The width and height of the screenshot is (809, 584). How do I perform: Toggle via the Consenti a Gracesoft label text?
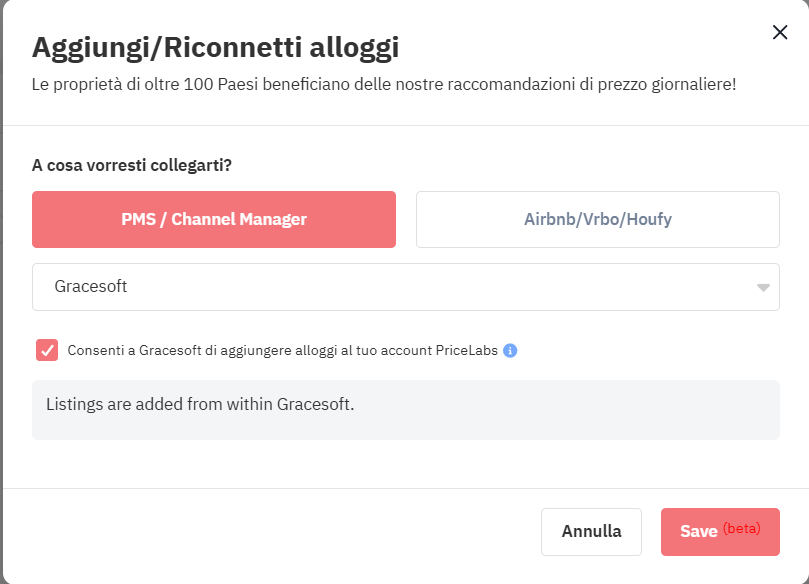pyautogui.click(x=282, y=350)
